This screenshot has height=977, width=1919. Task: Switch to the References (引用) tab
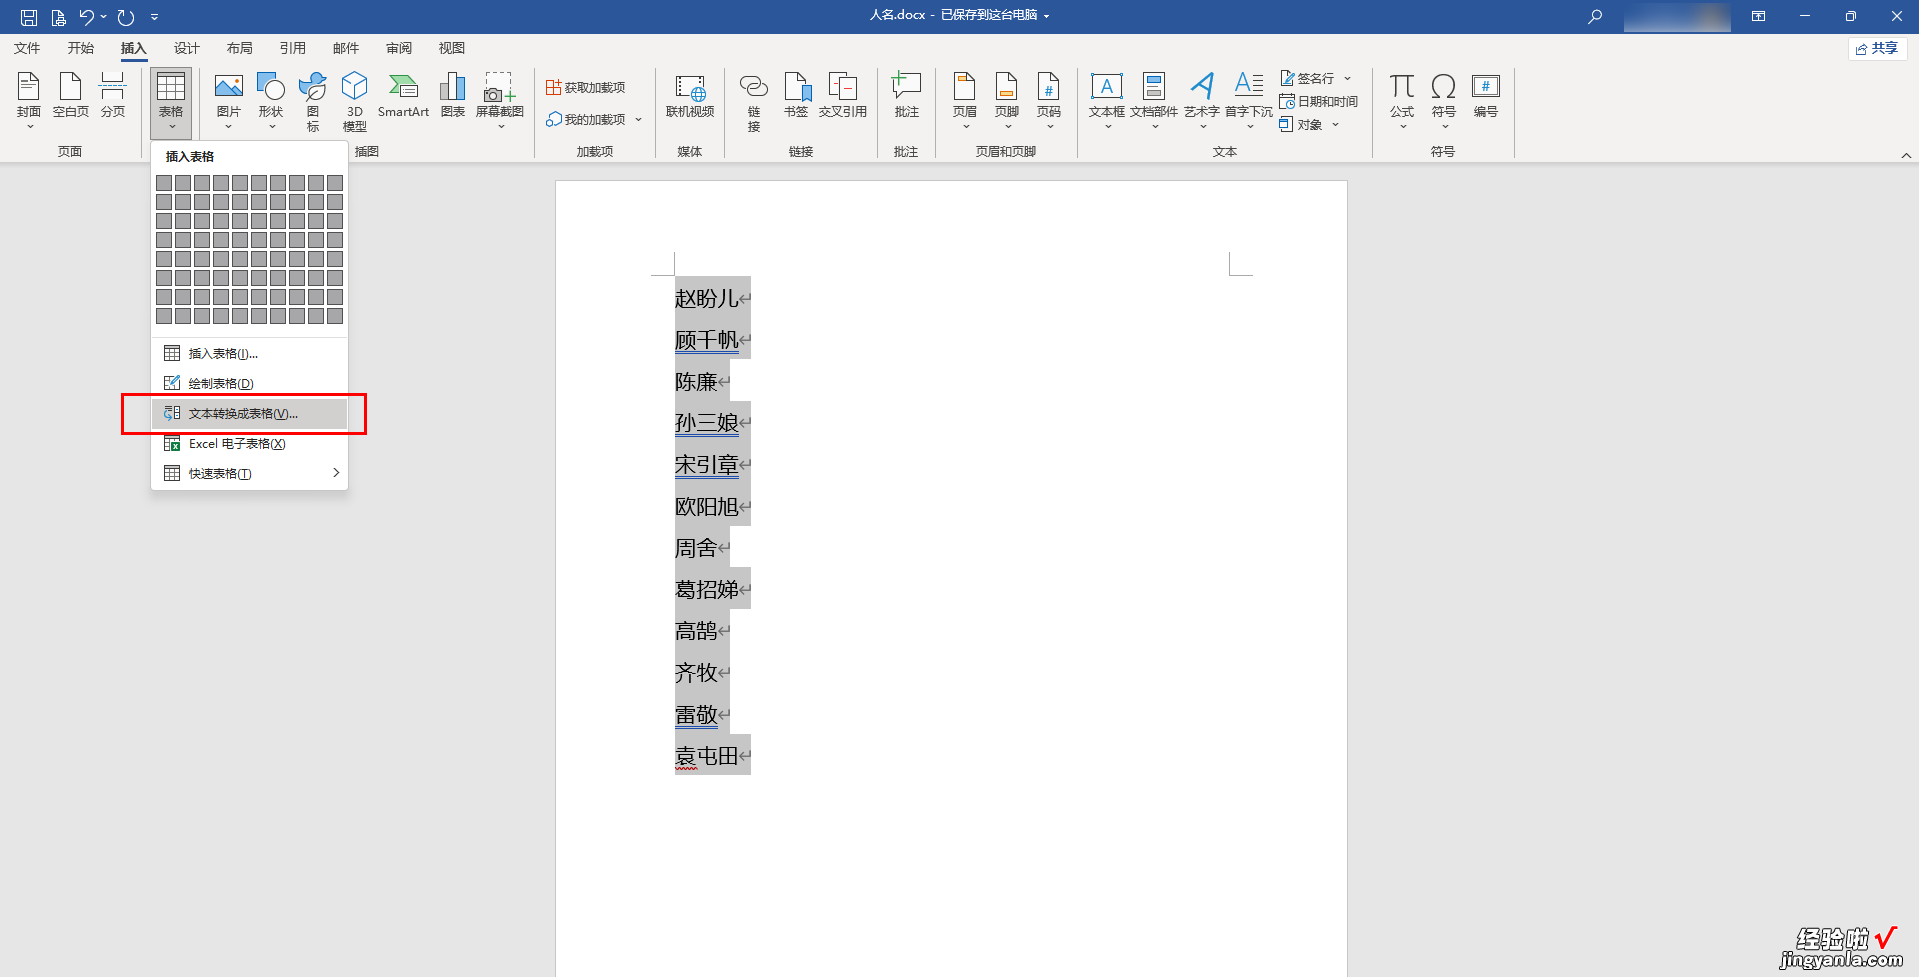click(293, 48)
